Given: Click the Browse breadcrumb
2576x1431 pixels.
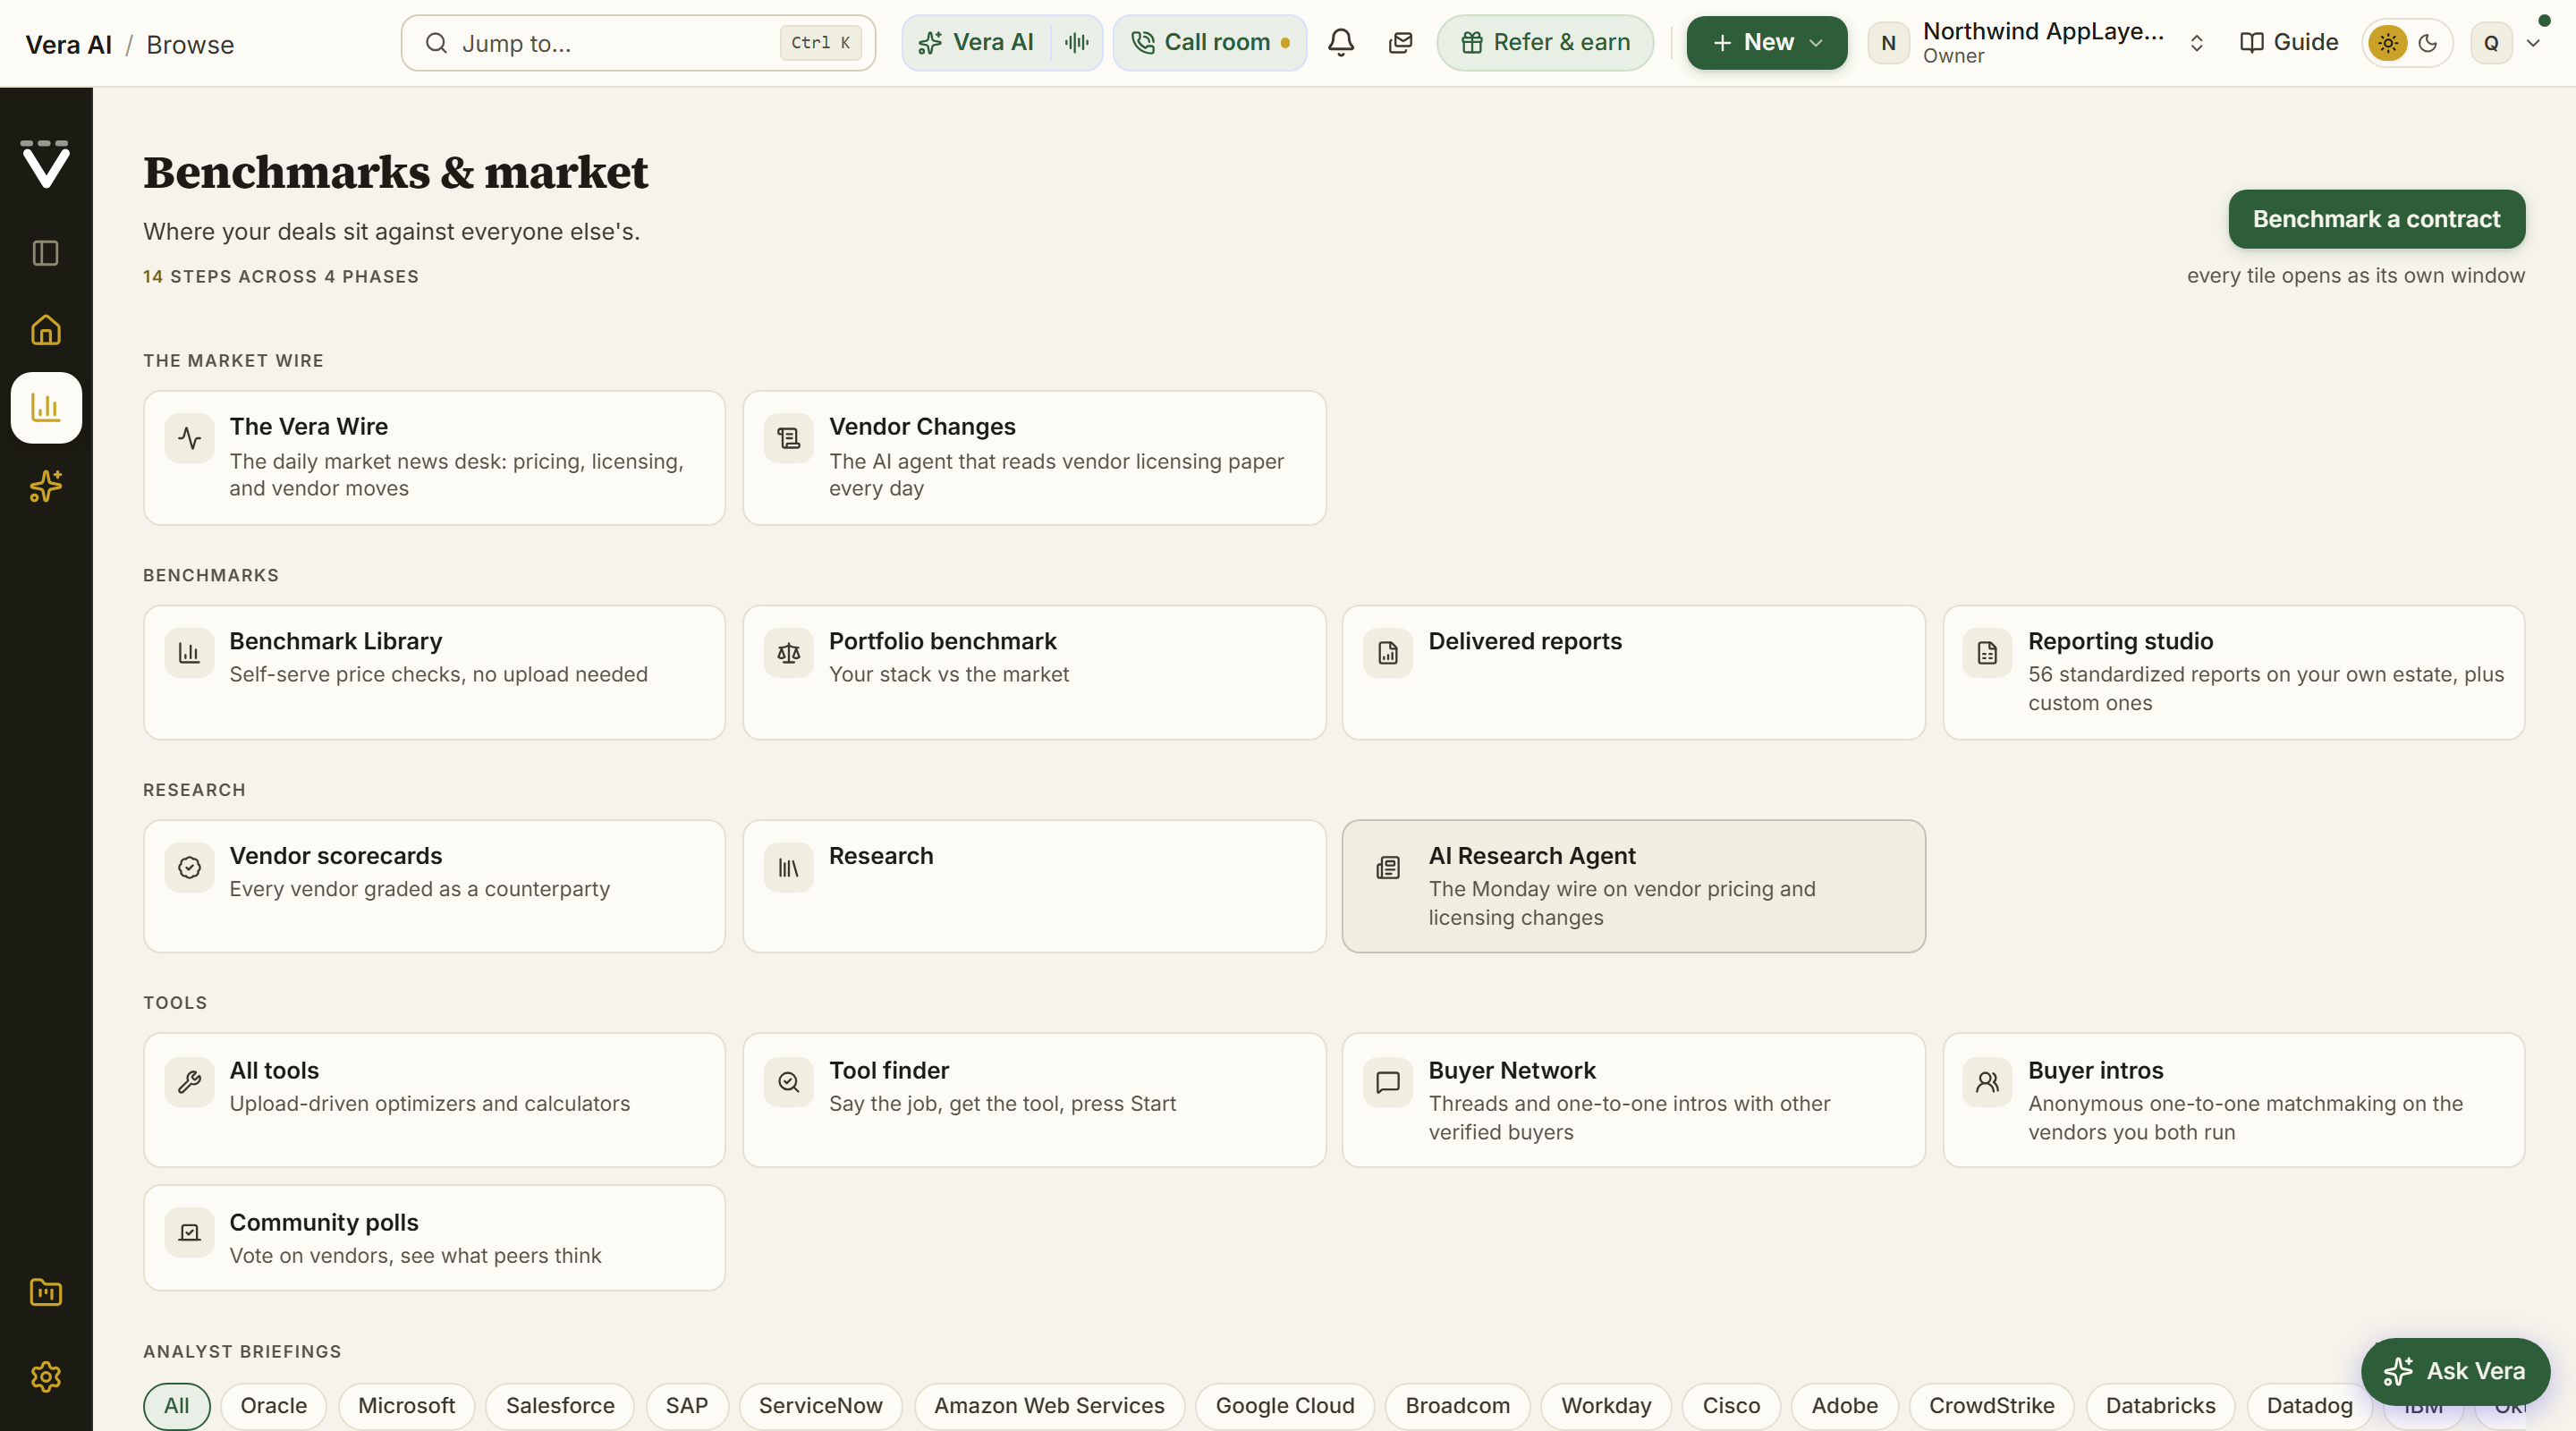Looking at the screenshot, I should click(x=190, y=44).
